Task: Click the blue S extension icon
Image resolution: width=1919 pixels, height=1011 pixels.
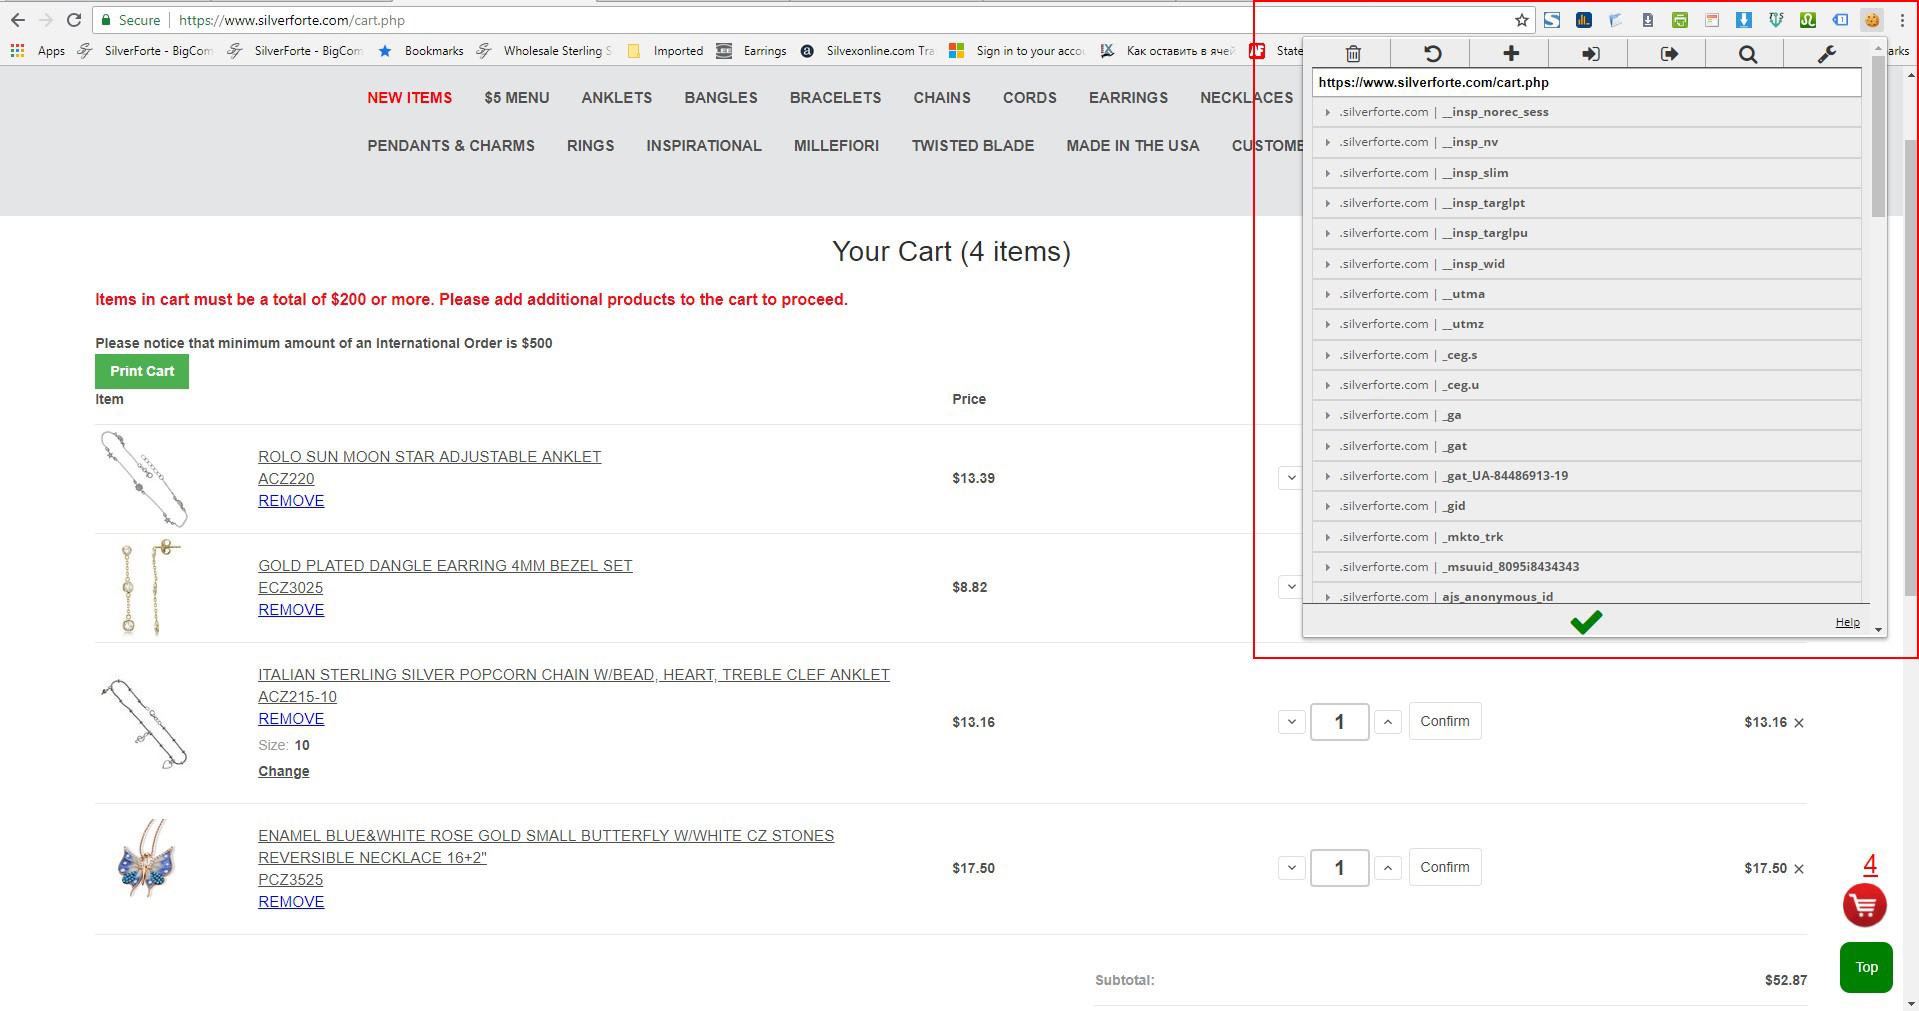Action: [1552, 20]
